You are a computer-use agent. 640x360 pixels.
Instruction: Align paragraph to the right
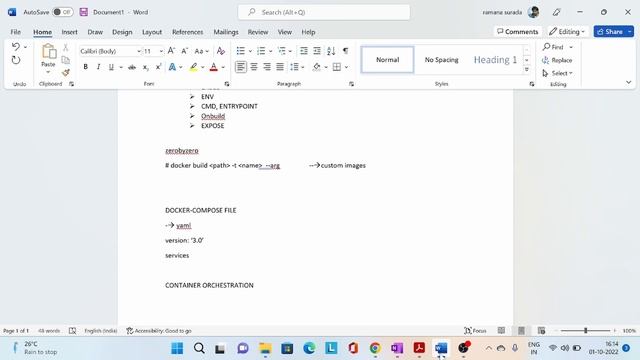coord(267,67)
